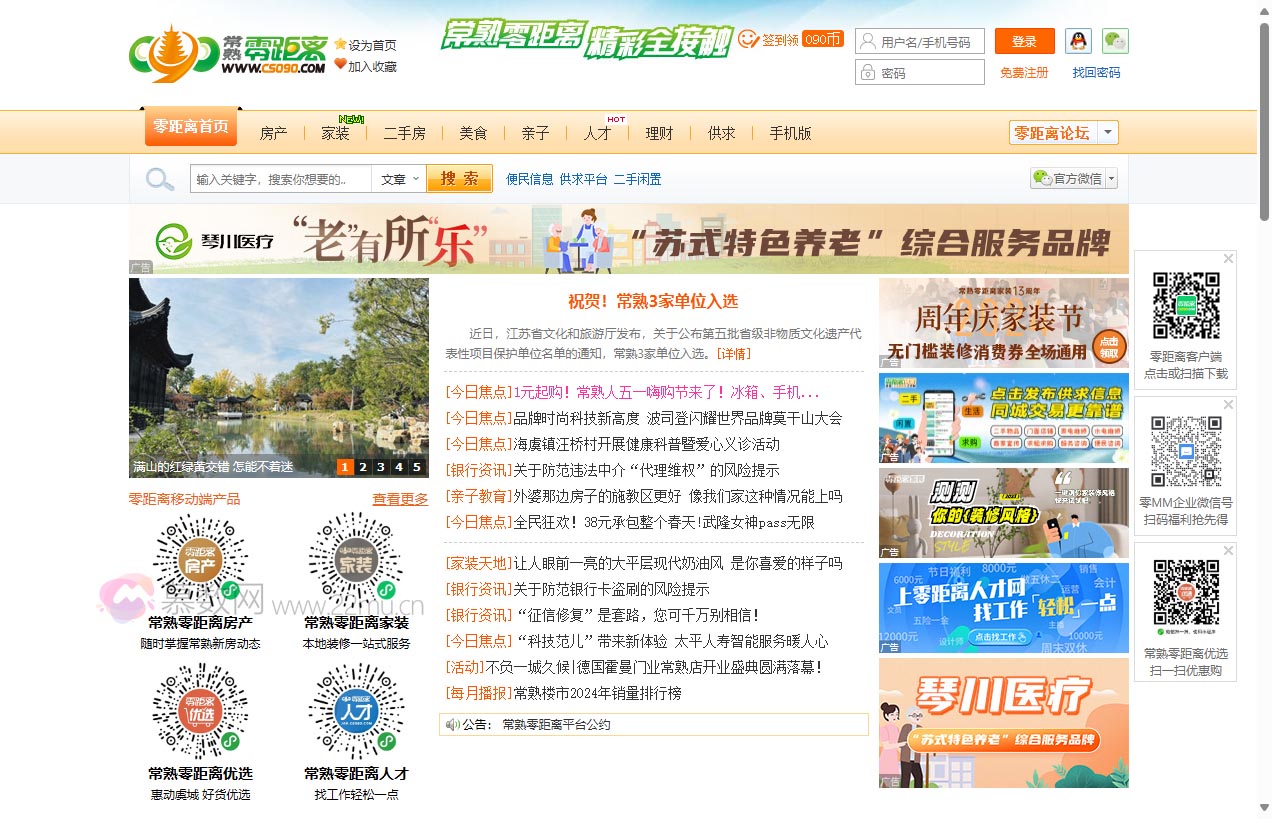Click the official WeChat icon in search bar
This screenshot has width=1272, height=819.
[1043, 178]
